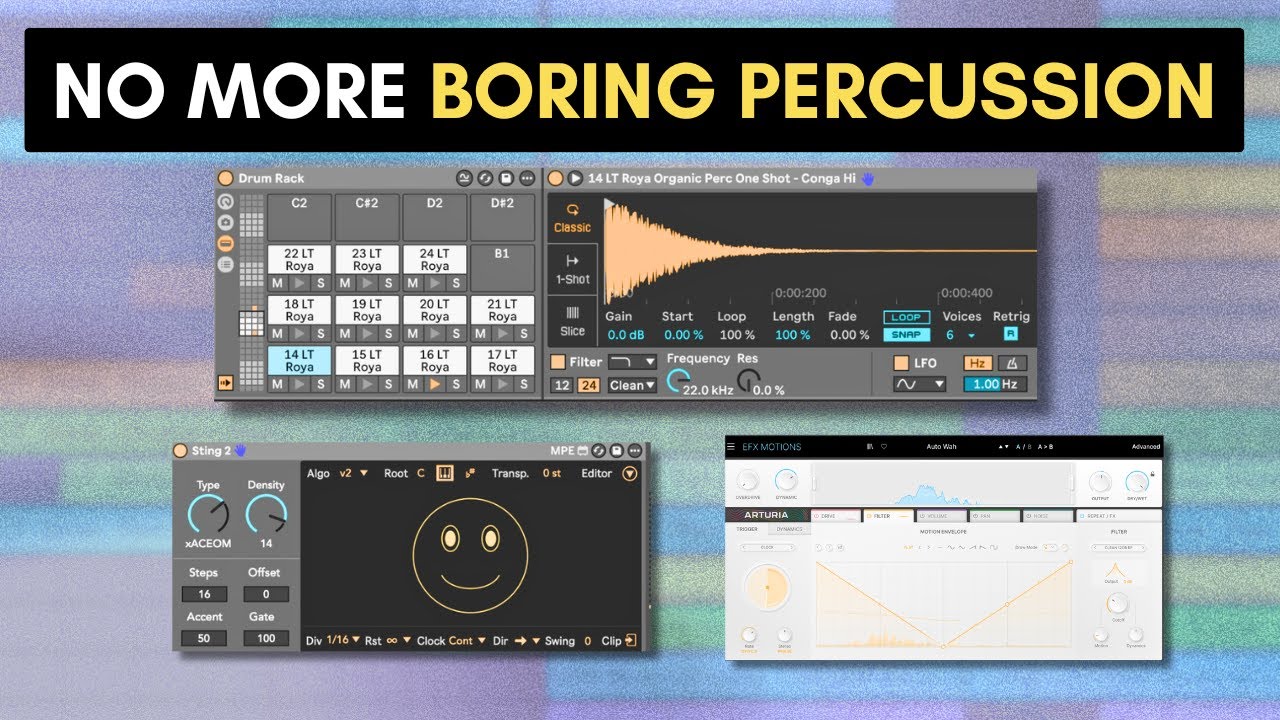Click Drum Rack hot-swap preset icon
The image size is (1280, 720).
click(x=485, y=178)
